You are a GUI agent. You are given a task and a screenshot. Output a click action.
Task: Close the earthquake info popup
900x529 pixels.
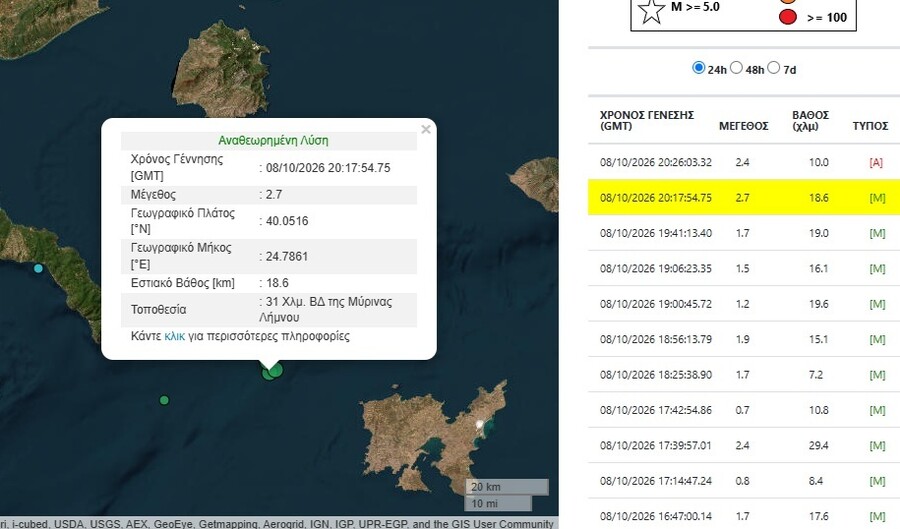(426, 129)
